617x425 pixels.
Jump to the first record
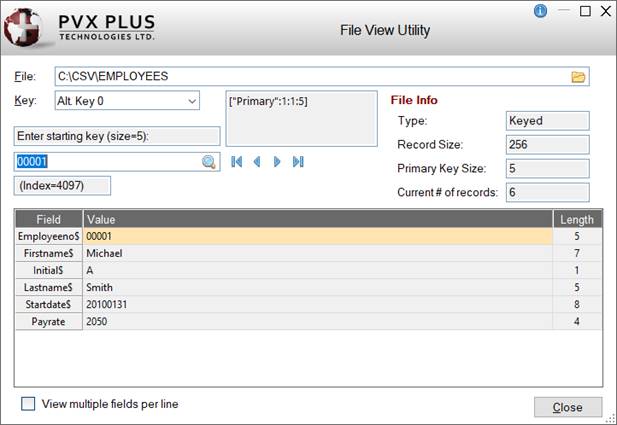pos(237,162)
